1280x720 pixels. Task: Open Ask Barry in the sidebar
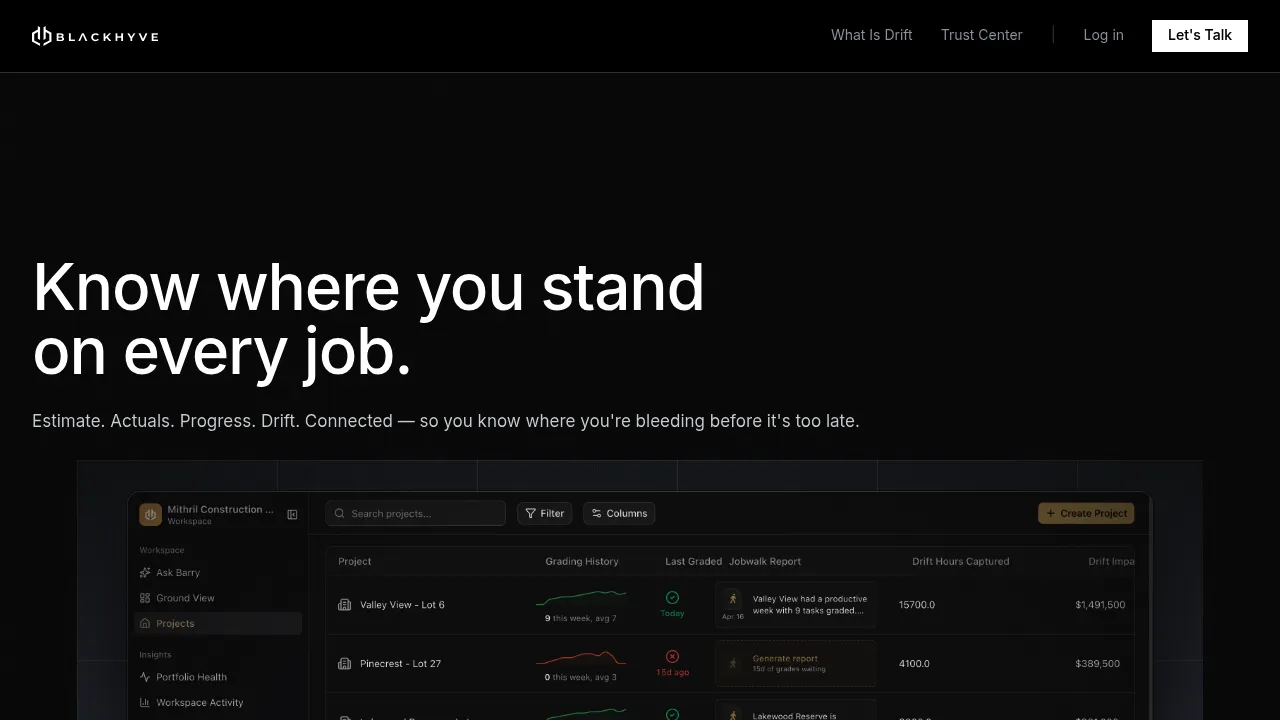178,573
